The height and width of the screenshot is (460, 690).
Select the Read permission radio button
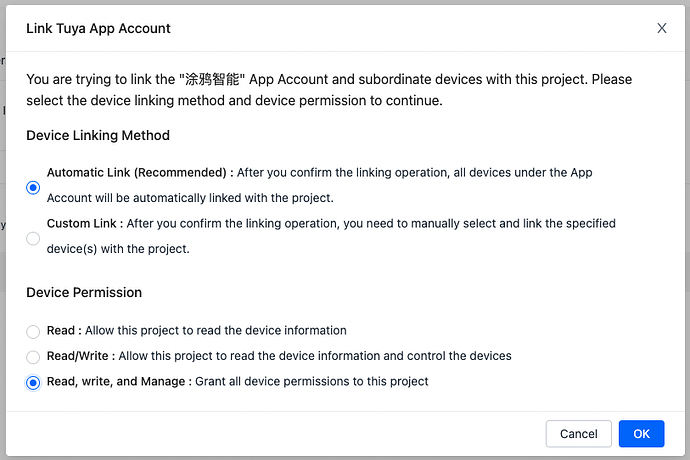point(34,331)
